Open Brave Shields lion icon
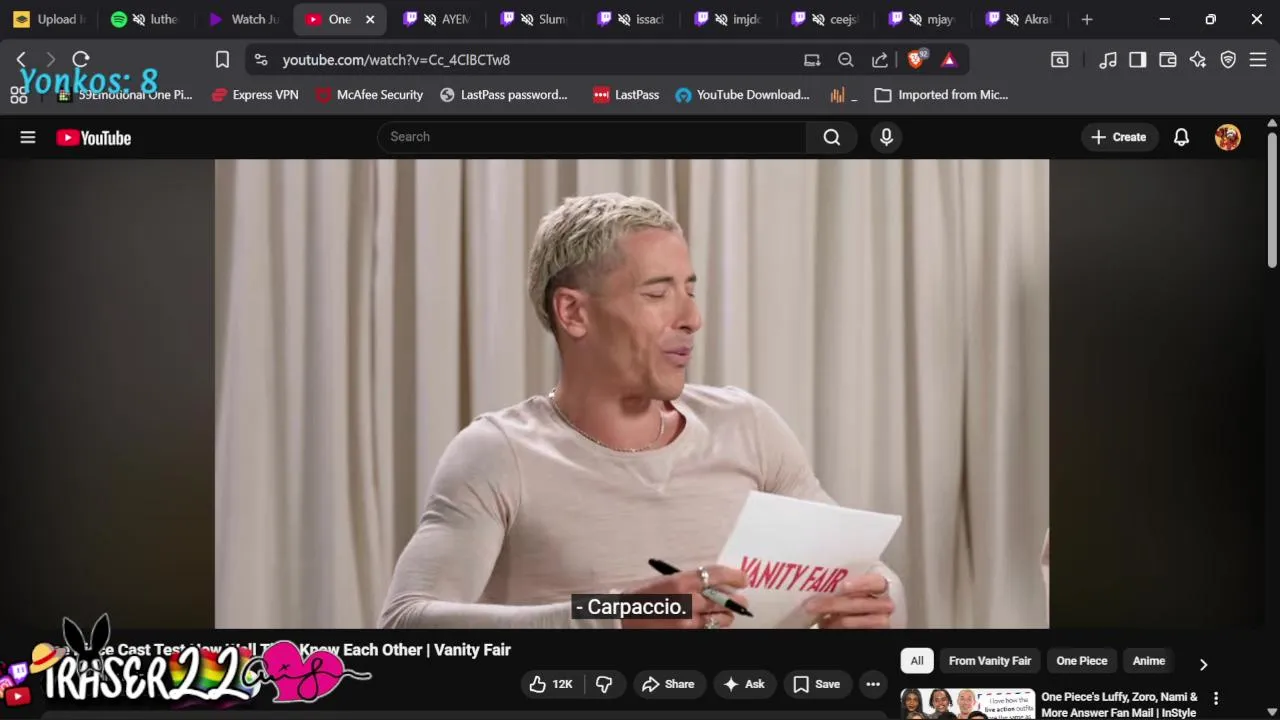 (916, 60)
